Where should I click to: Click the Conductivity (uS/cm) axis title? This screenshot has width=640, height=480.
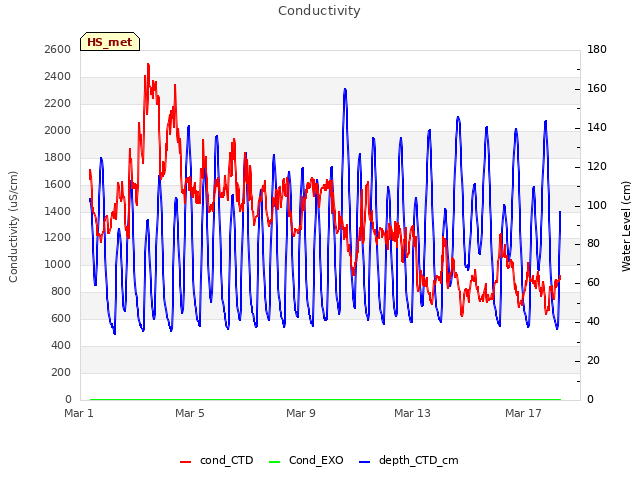click(x=13, y=227)
